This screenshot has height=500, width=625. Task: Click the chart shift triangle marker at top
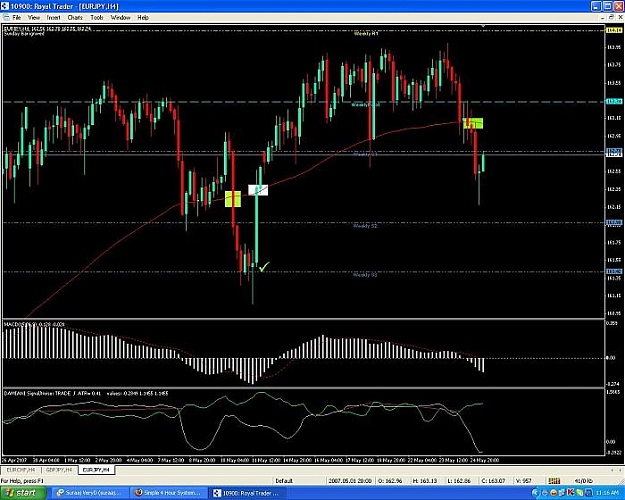click(x=483, y=26)
